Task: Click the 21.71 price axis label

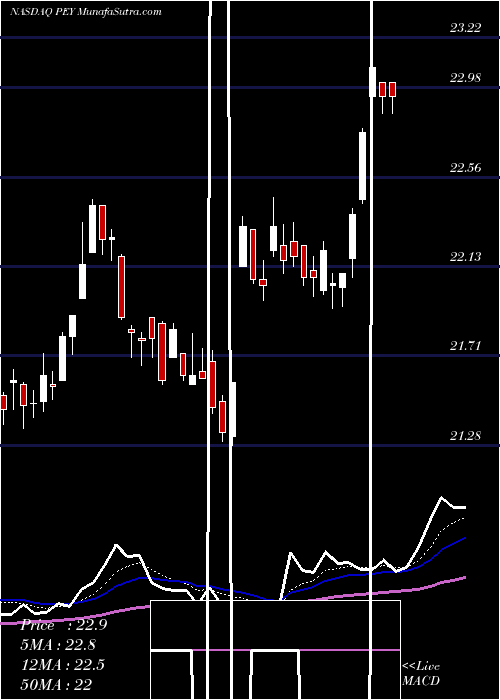Action: pos(466,346)
